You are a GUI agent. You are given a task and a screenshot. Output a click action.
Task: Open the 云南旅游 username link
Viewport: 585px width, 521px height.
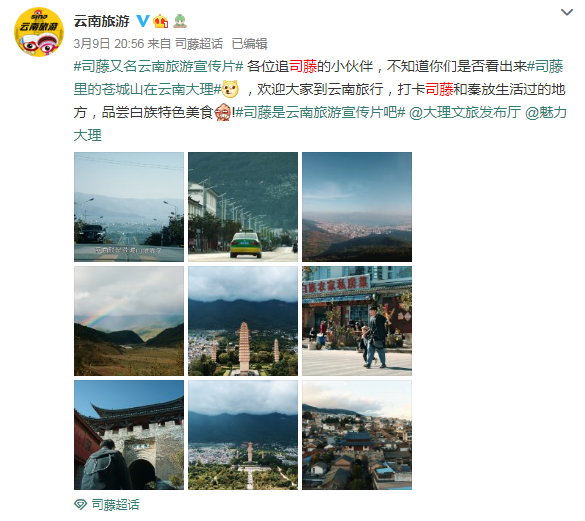[101, 21]
